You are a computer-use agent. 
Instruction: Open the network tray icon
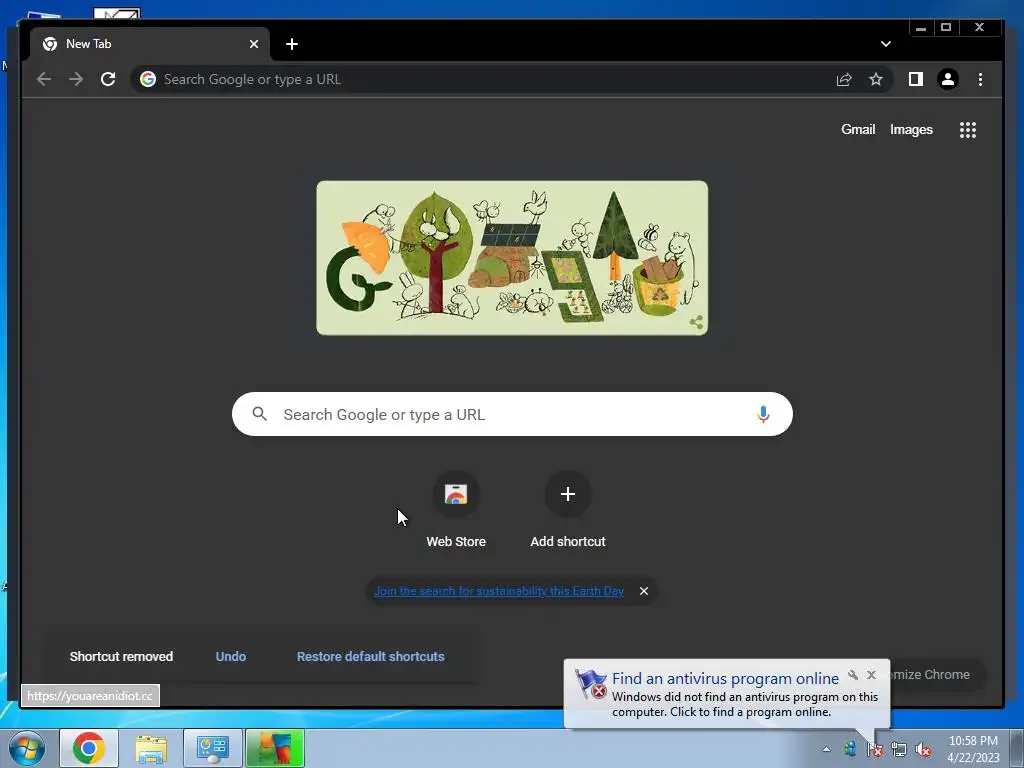(x=899, y=749)
